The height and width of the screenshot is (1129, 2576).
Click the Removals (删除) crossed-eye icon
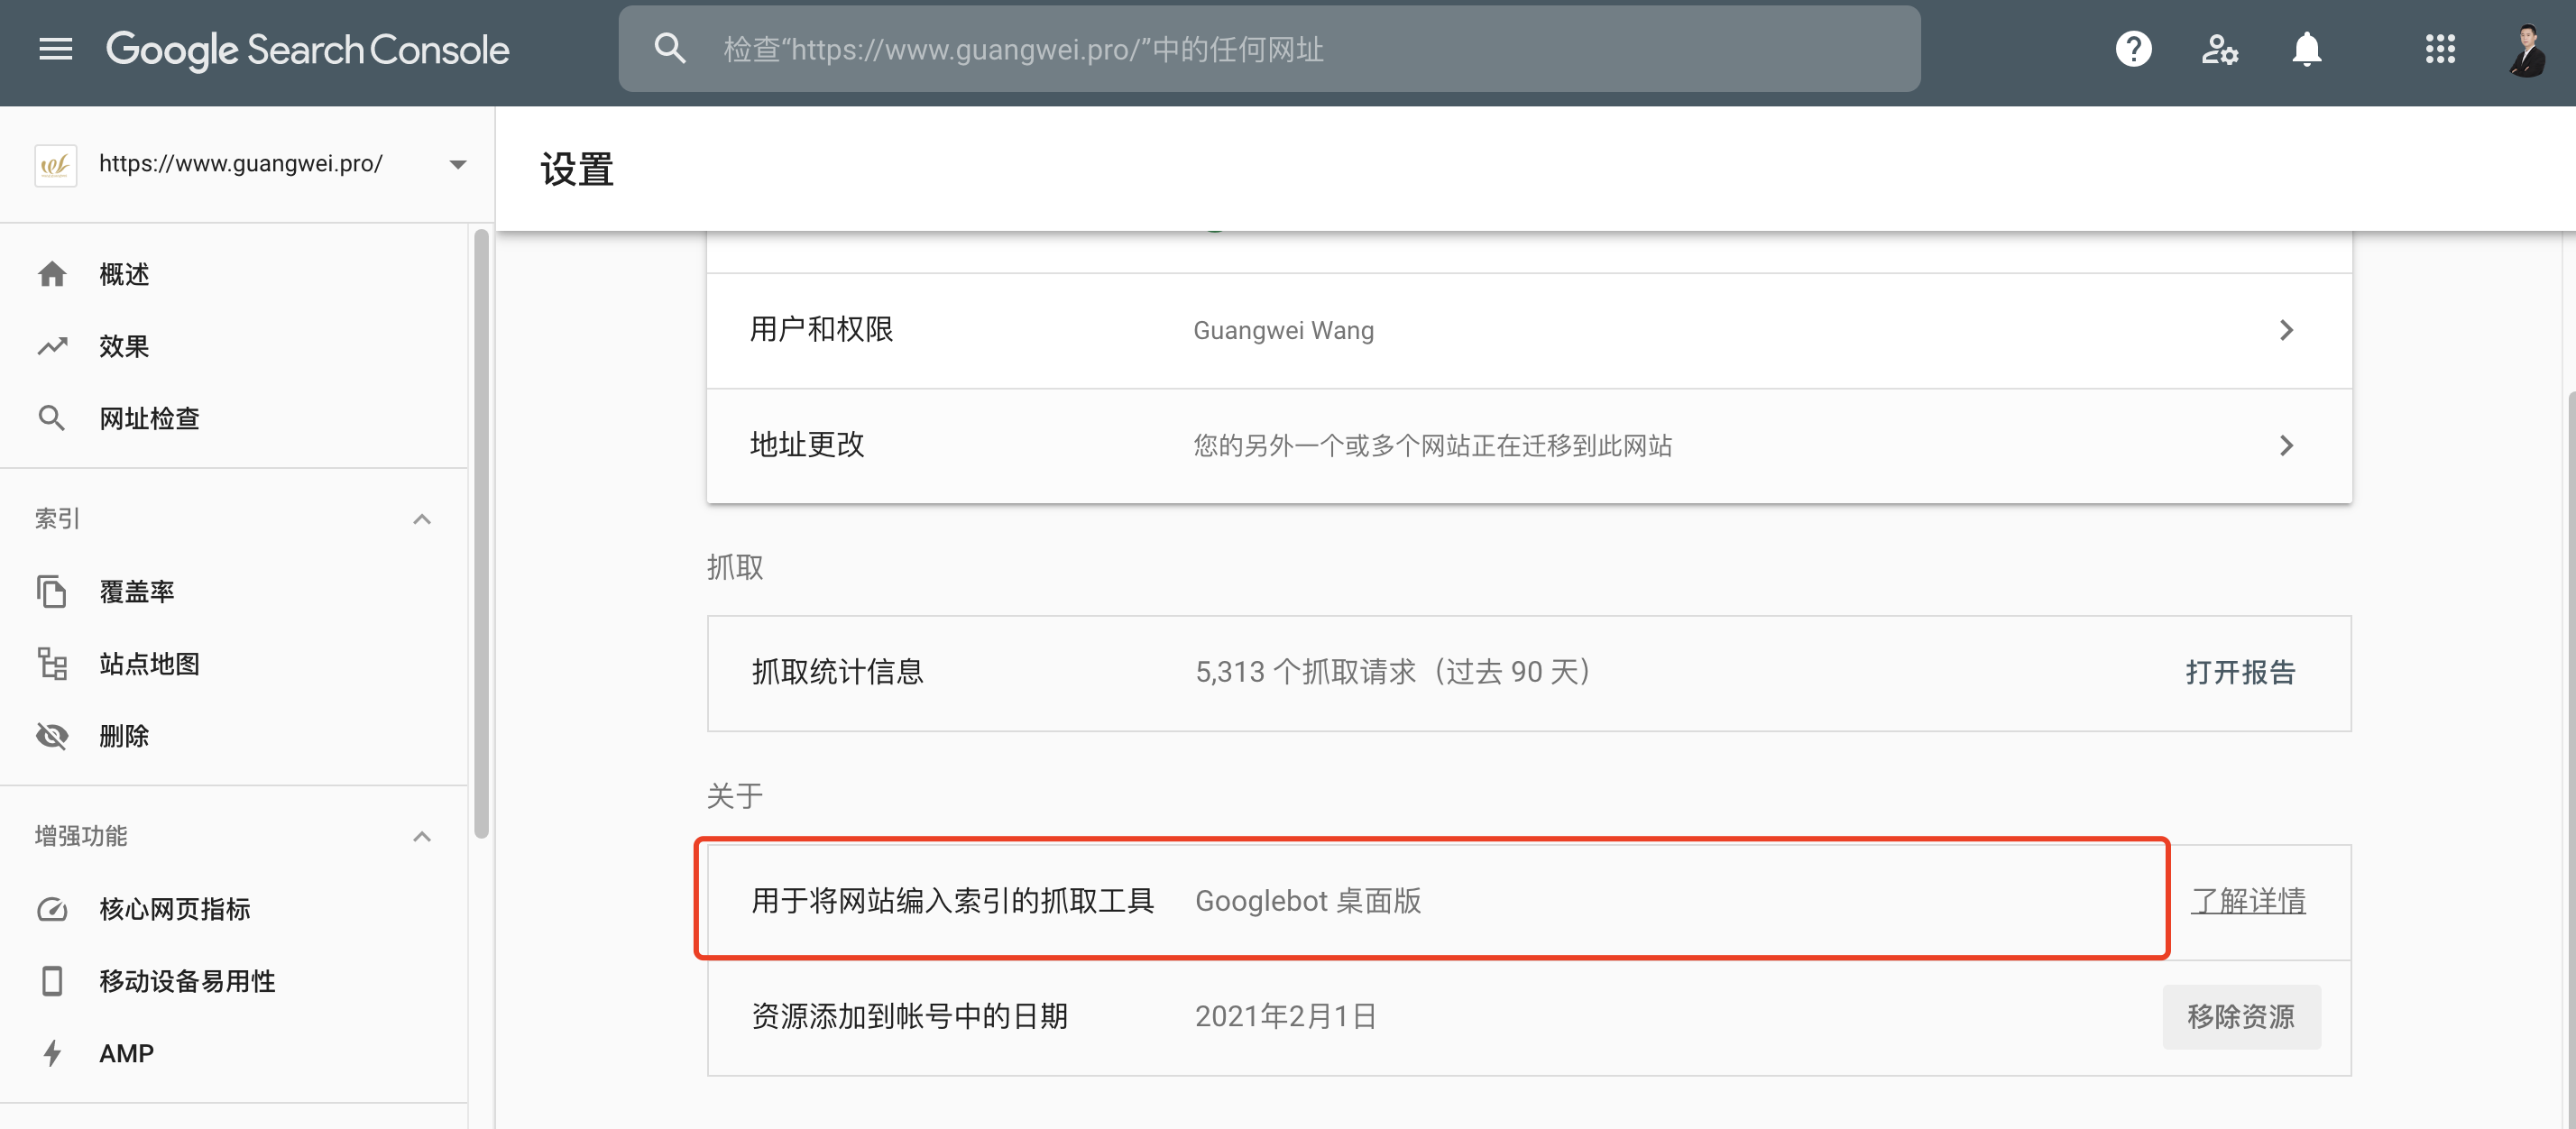[52, 736]
